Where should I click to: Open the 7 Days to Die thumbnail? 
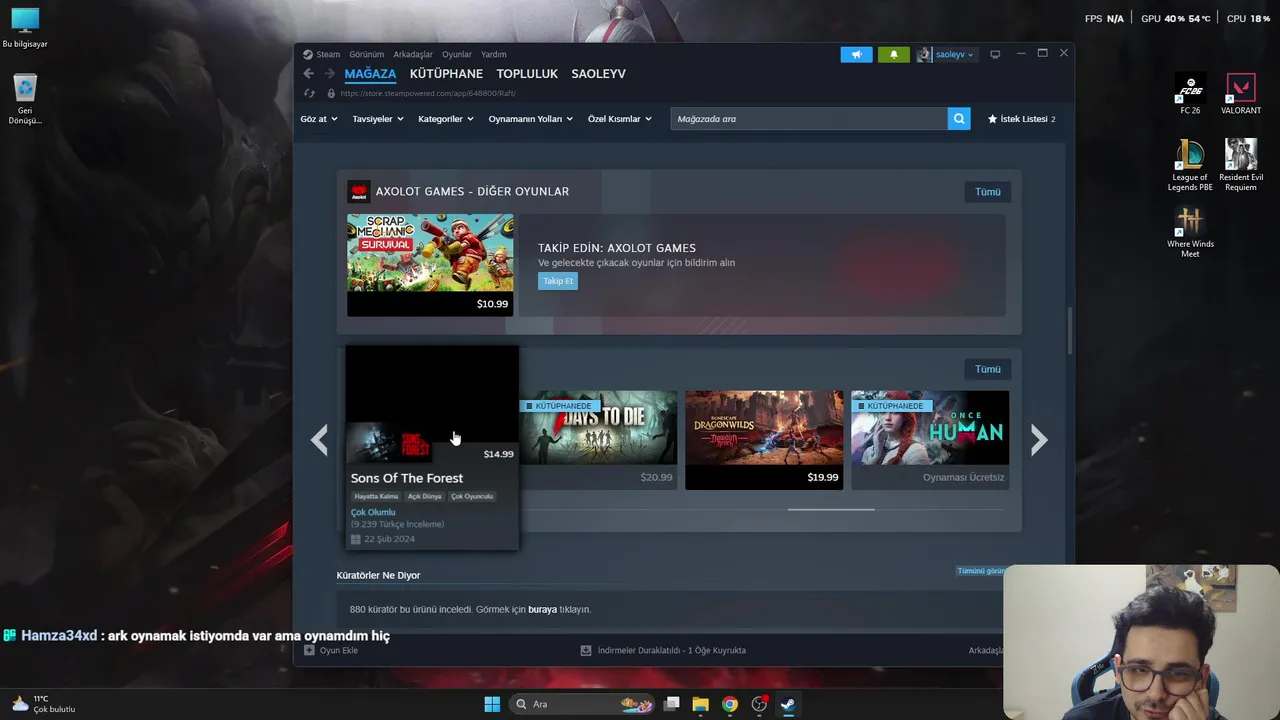pos(598,428)
